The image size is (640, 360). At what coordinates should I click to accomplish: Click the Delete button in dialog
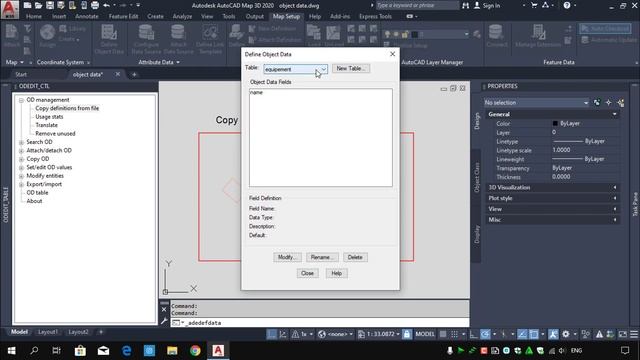coord(355,257)
